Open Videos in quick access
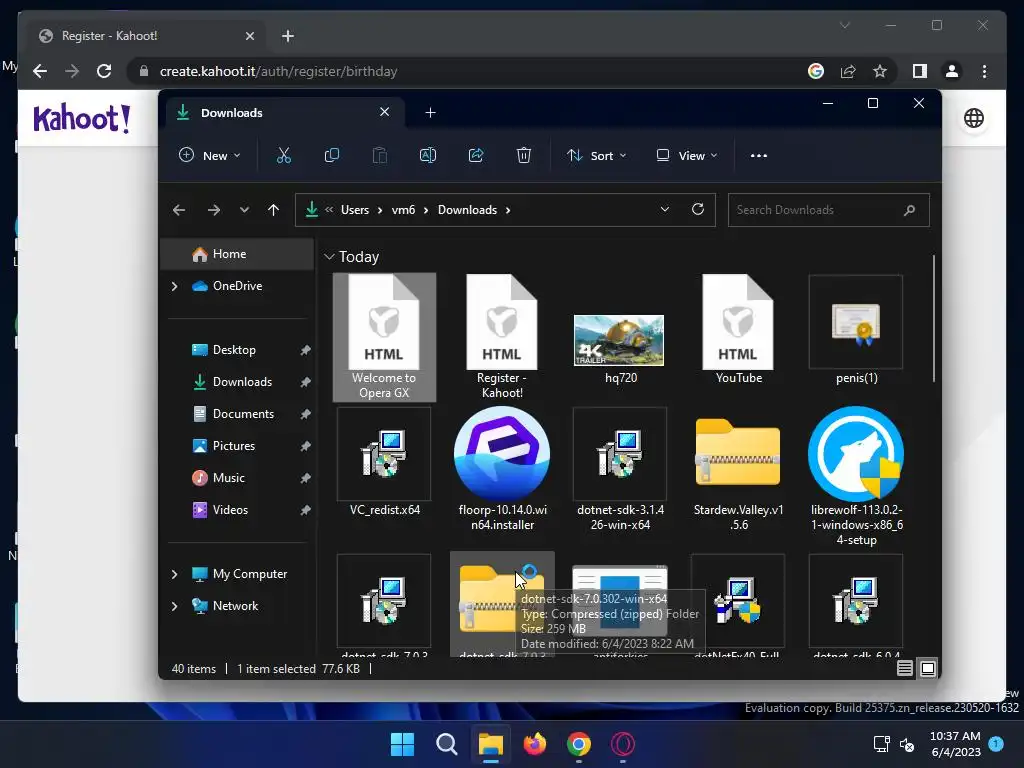This screenshot has height=768, width=1024. point(238,510)
